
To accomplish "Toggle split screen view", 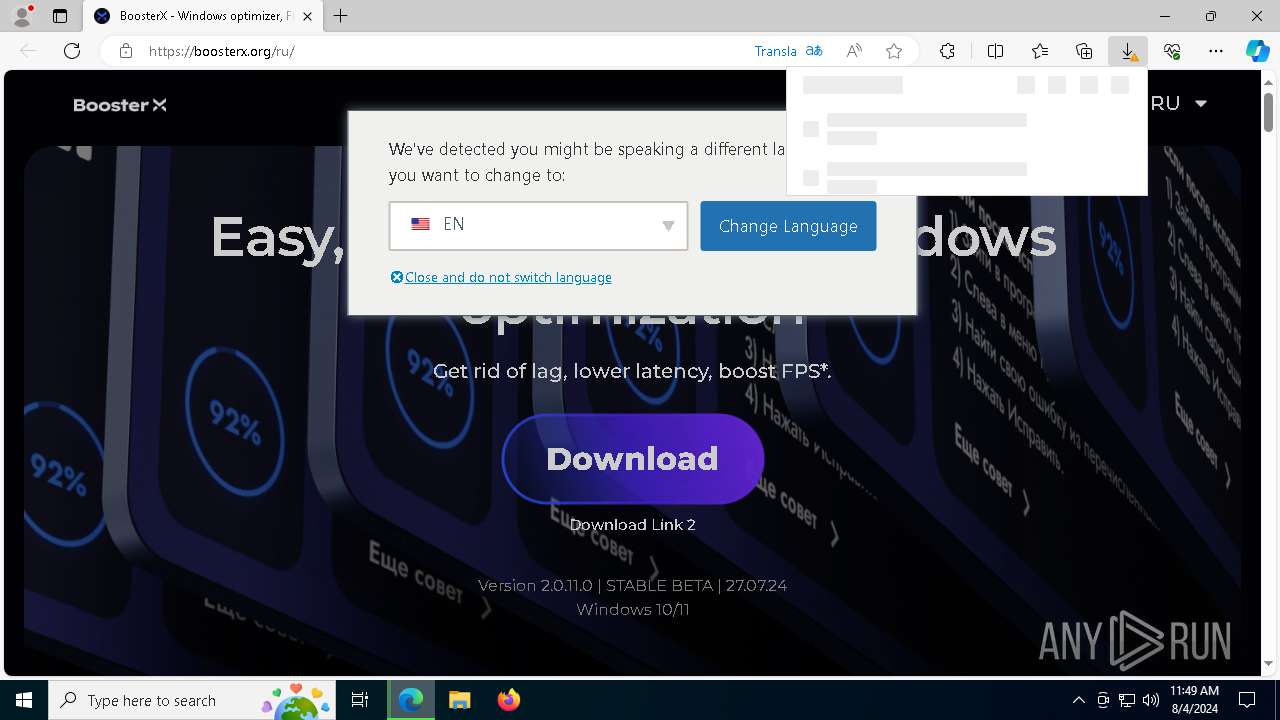I will [x=996, y=51].
